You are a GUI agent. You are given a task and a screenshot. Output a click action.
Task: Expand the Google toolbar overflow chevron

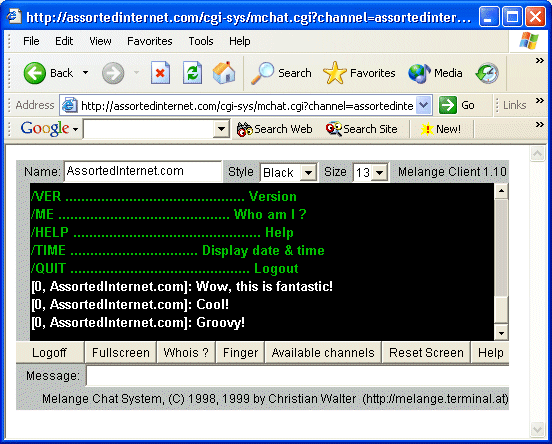(x=540, y=124)
